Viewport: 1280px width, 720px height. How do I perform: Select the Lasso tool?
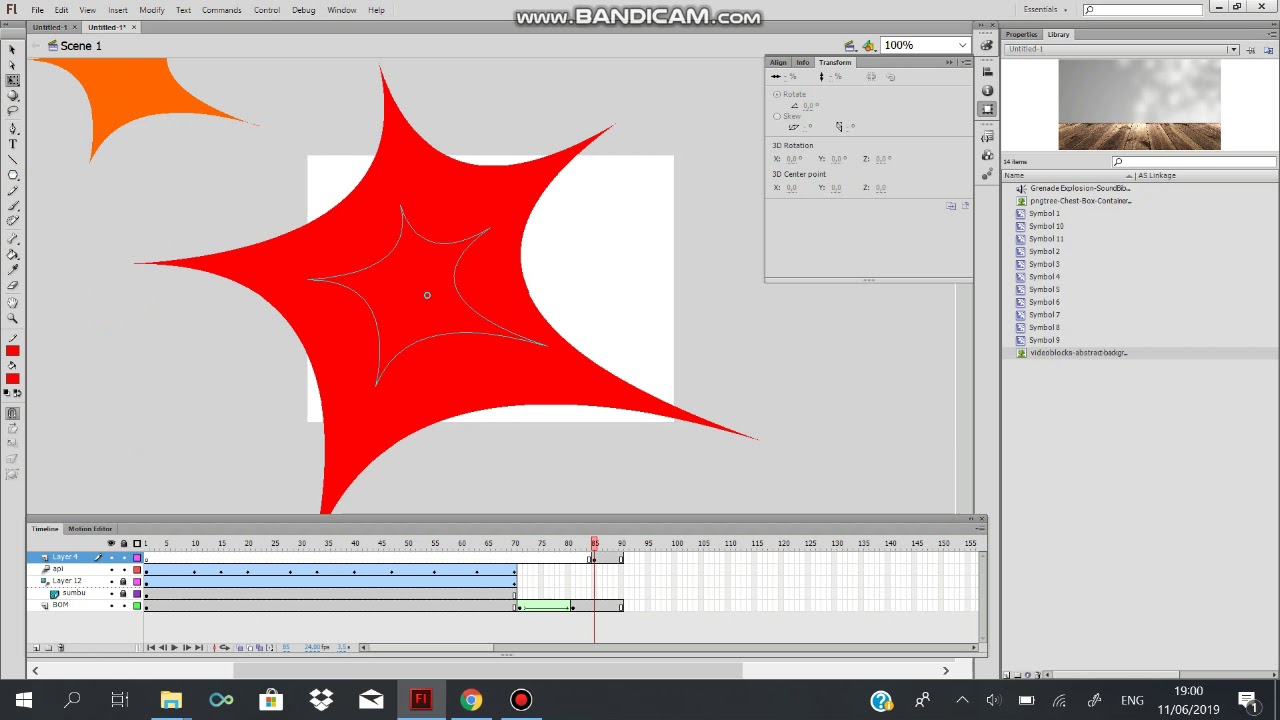pos(12,112)
